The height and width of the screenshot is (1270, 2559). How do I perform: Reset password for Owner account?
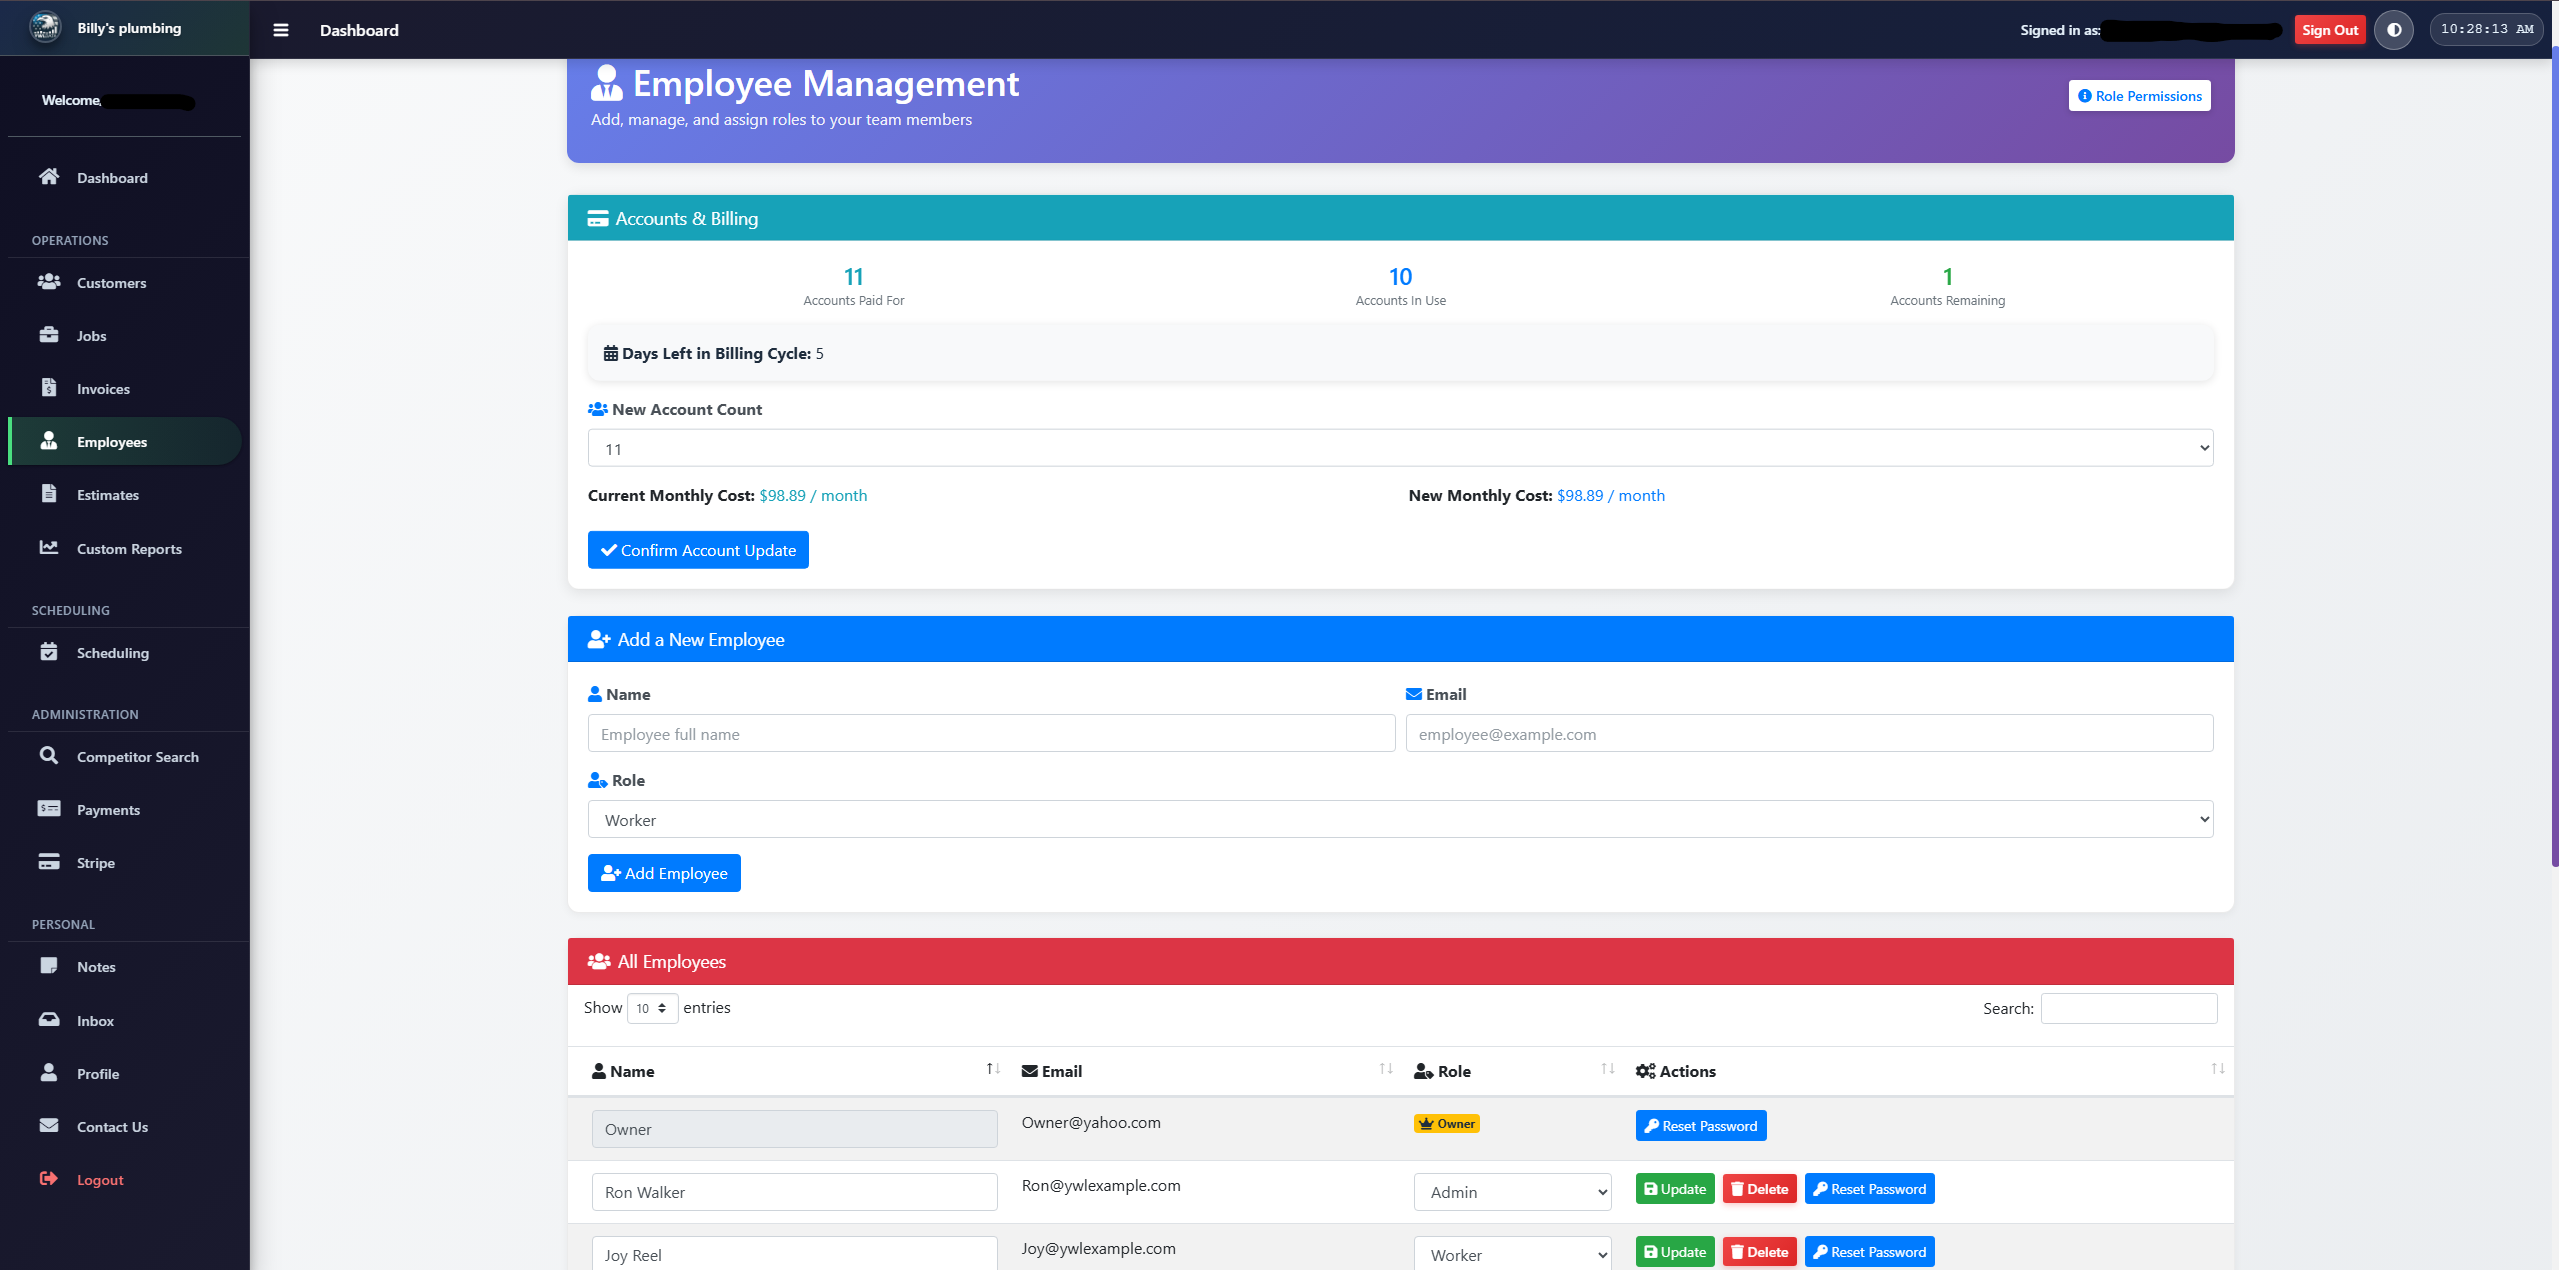click(x=1701, y=1126)
